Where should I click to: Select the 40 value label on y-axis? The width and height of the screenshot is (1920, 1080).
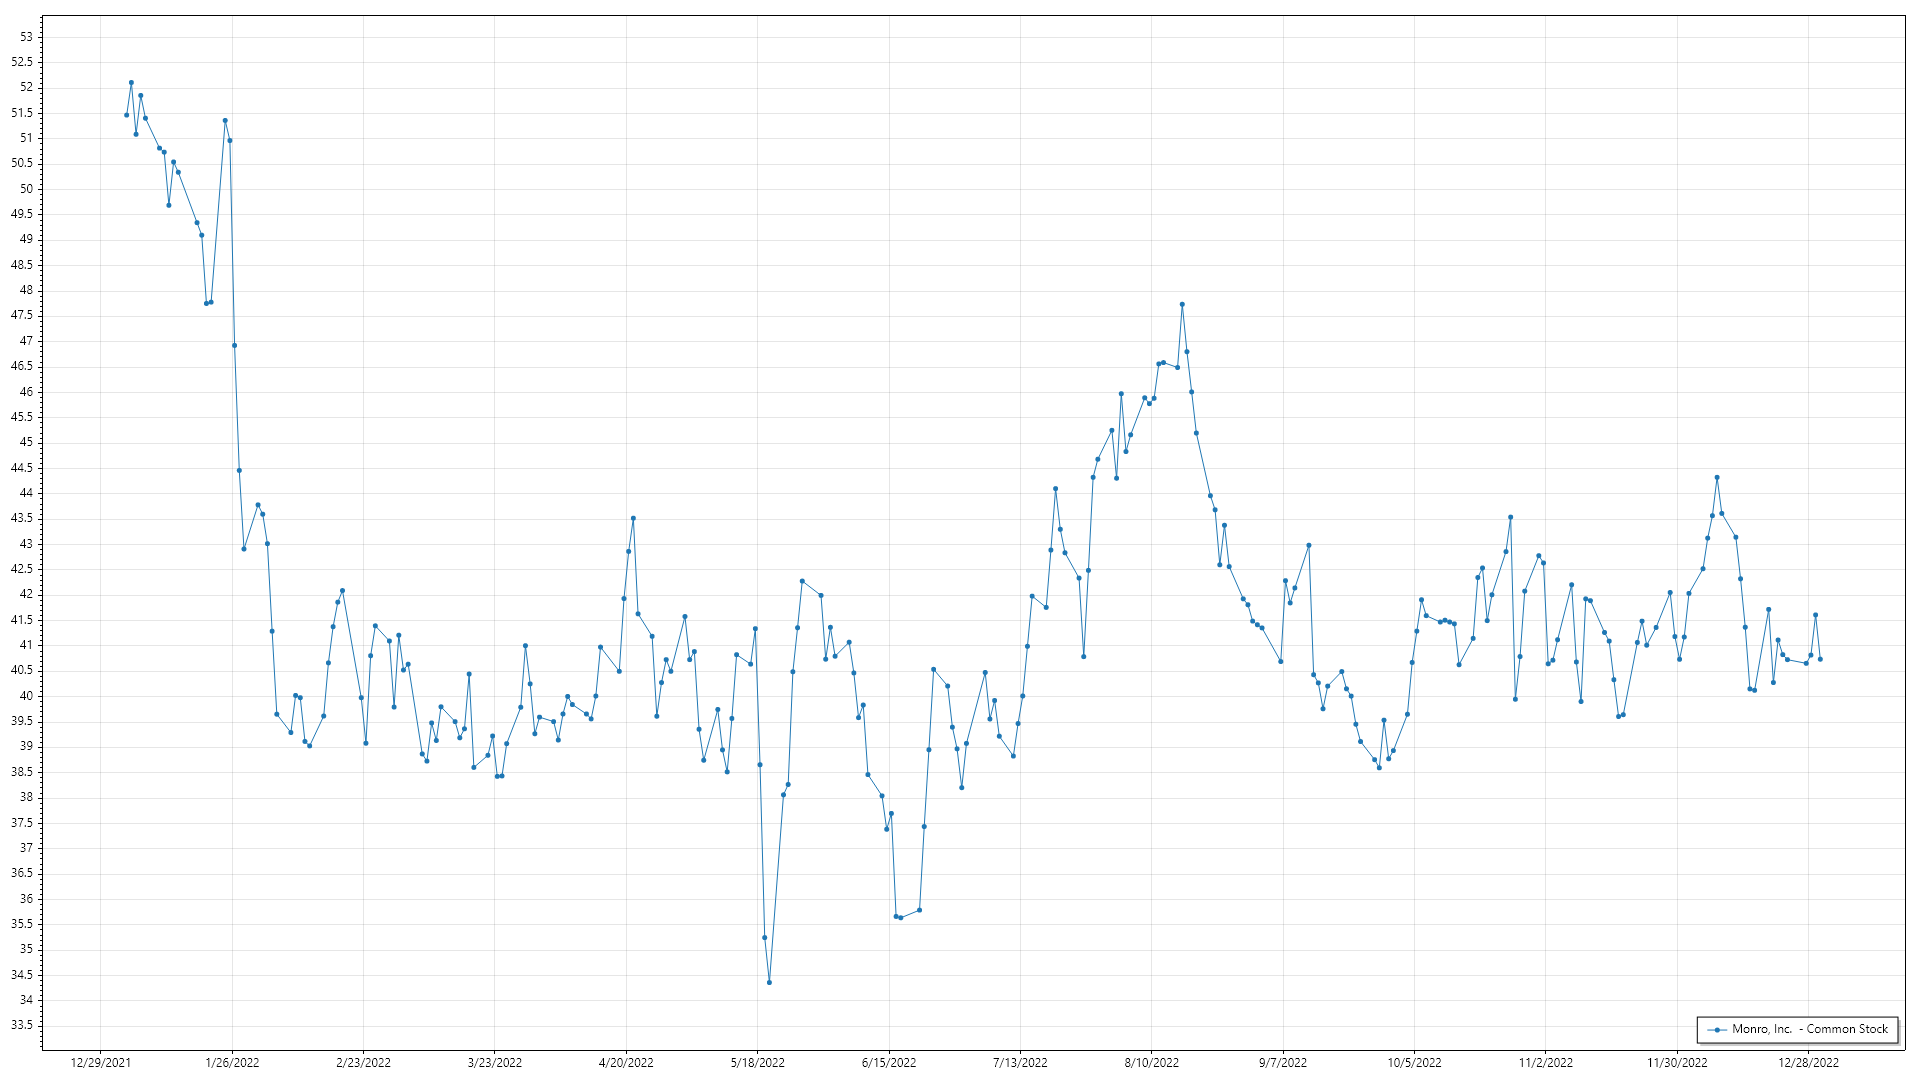[26, 696]
